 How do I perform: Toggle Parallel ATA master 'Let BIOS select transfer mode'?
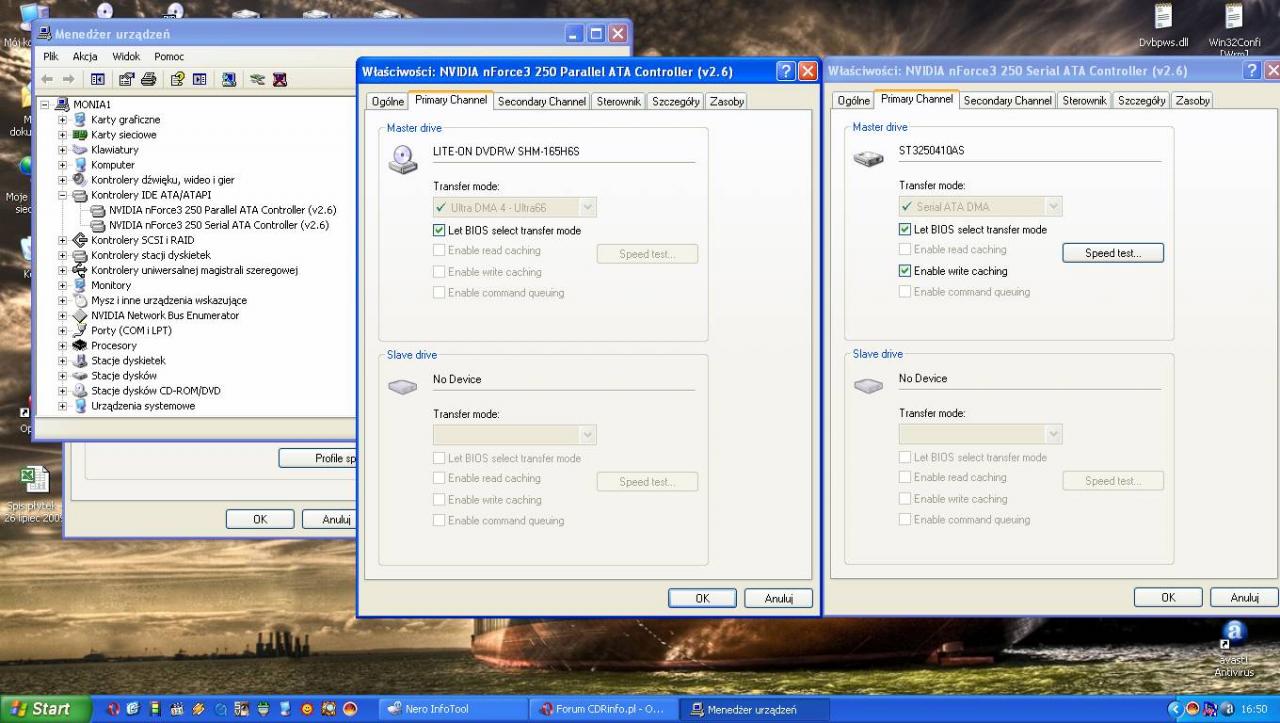pyautogui.click(x=439, y=230)
